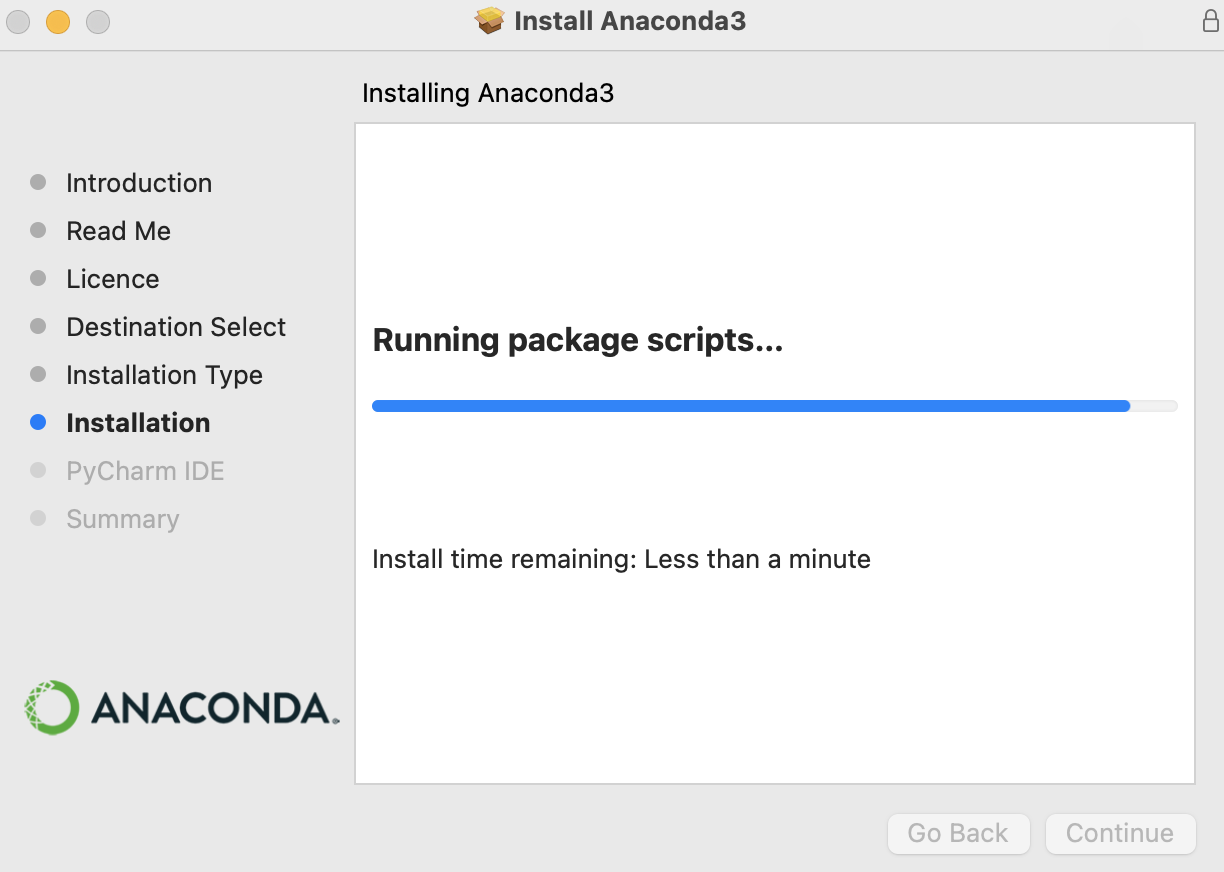Screen dimensions: 1224x872
Task: Close the installer window
Action: [x=18, y=21]
